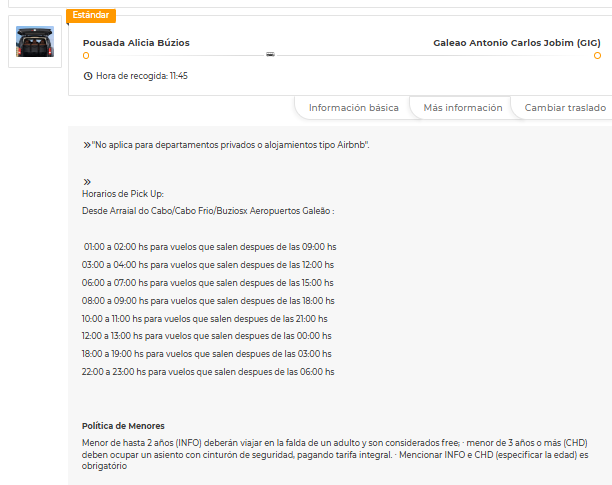Click the clock icon beside pickup time
The image size is (612, 485).
coord(88,76)
